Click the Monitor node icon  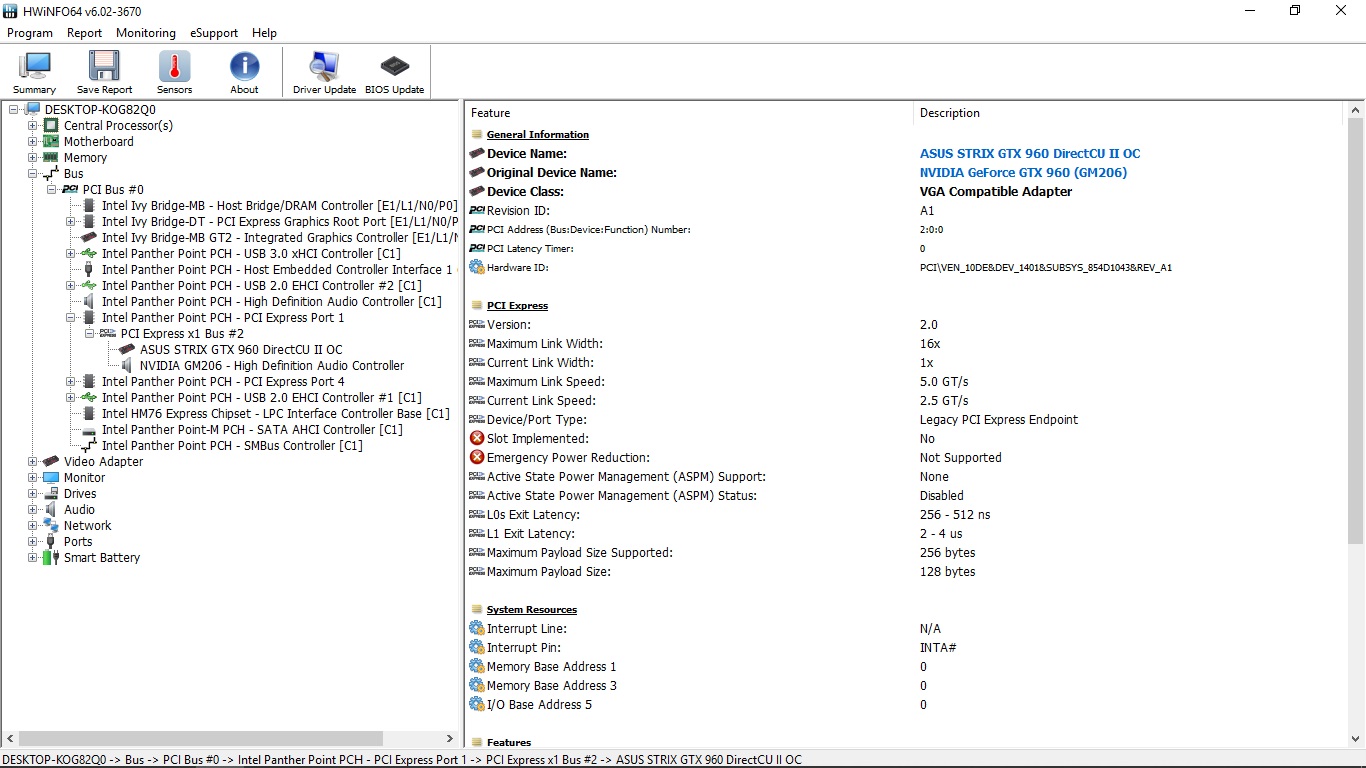click(x=51, y=478)
